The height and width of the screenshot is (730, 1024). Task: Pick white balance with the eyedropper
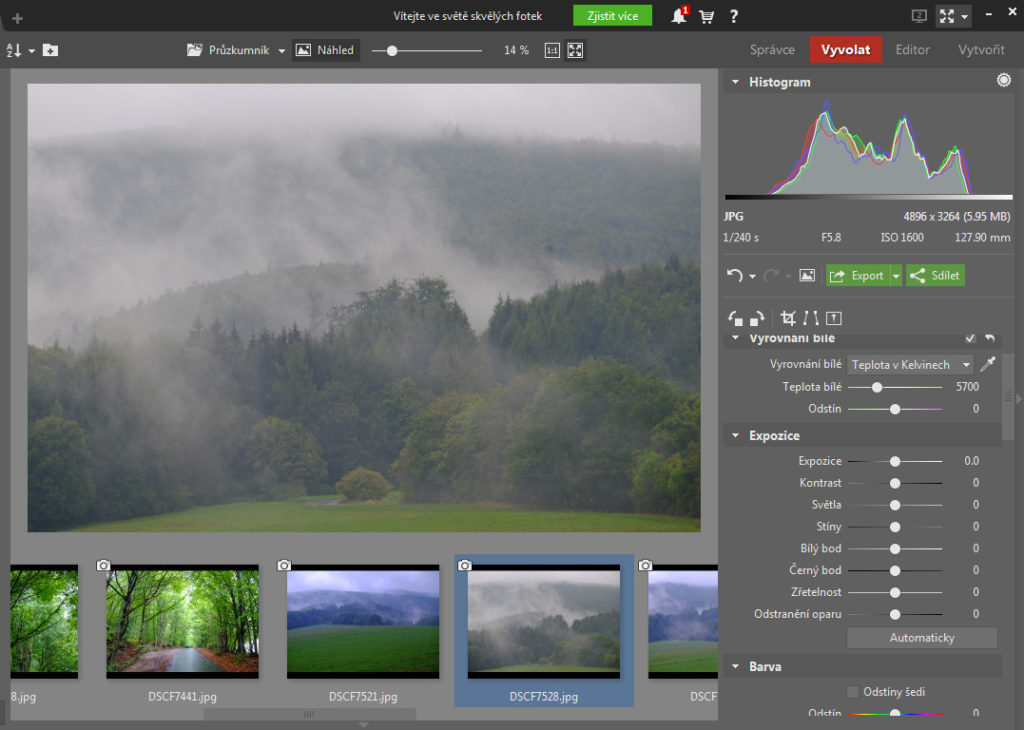[x=988, y=365]
